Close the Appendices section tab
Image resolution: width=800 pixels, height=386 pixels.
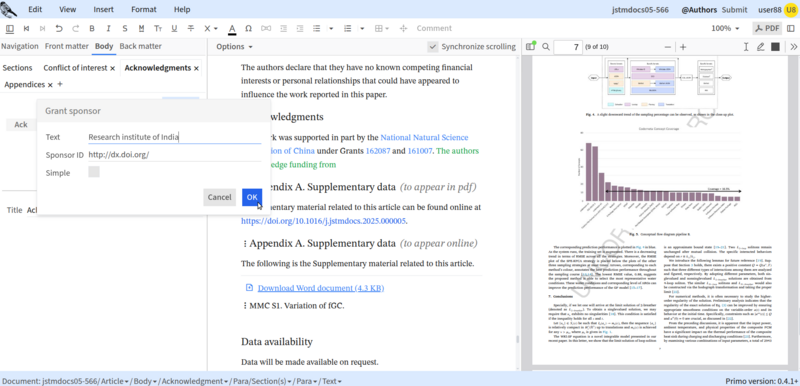[50, 85]
